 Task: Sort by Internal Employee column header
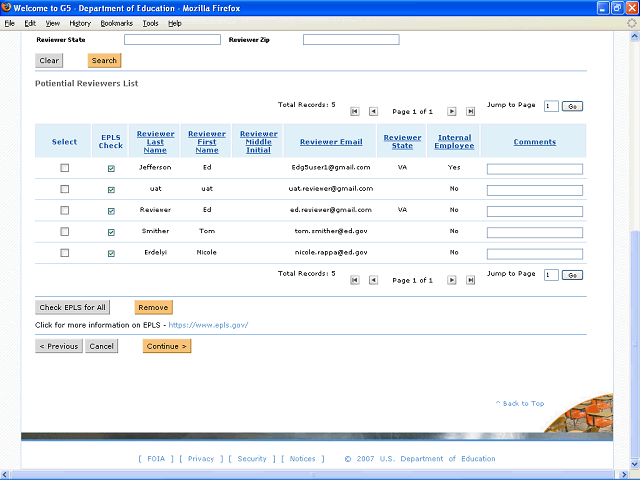pos(455,142)
